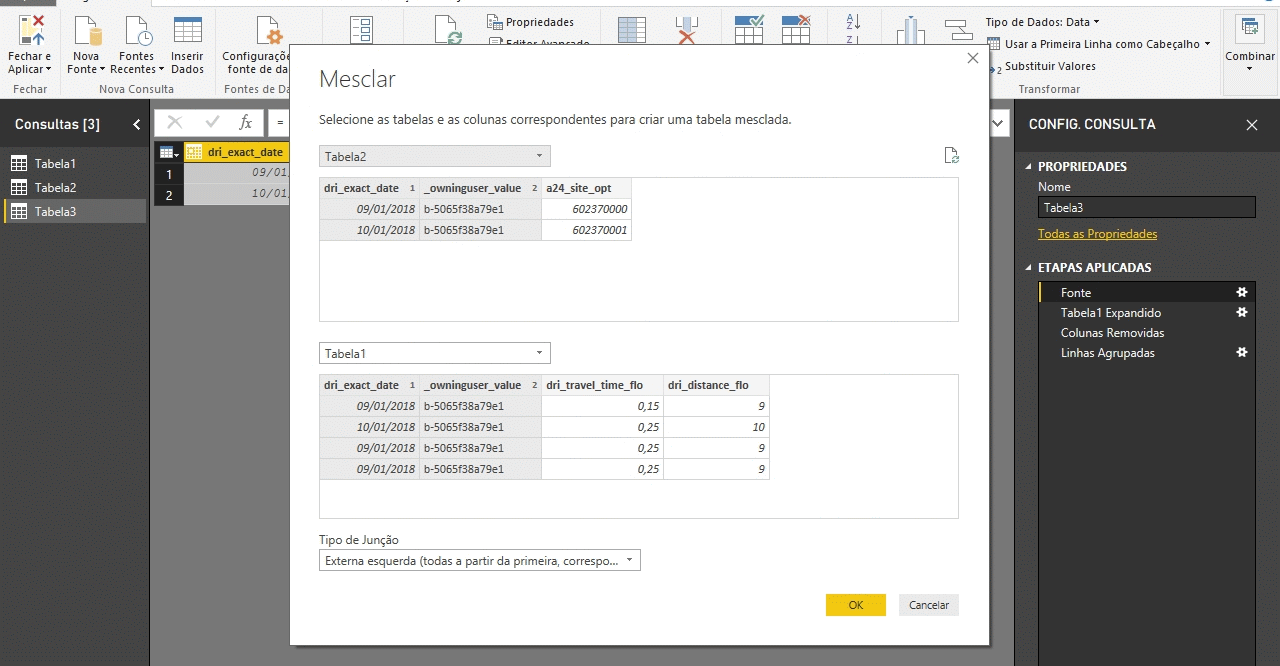Viewport: 1280px width, 666px height.
Task: Click the Nome field containing Tabela3
Action: [x=1146, y=207]
